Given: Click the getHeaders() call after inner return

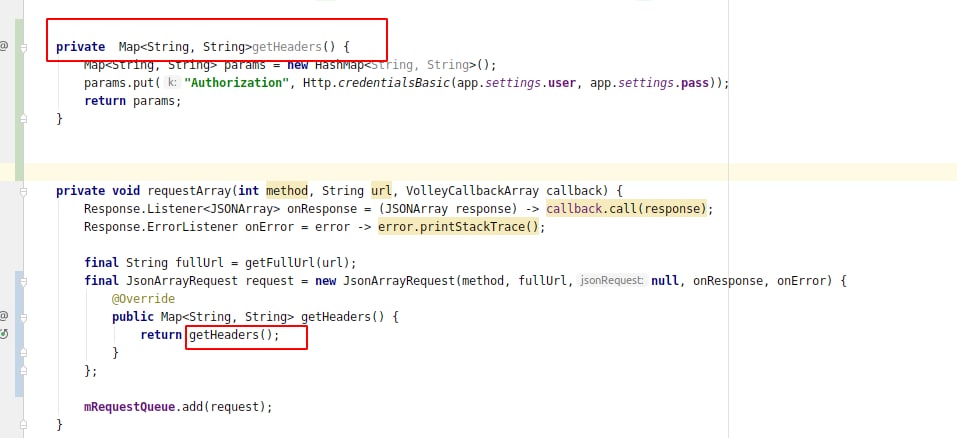Looking at the screenshot, I should 231,335.
